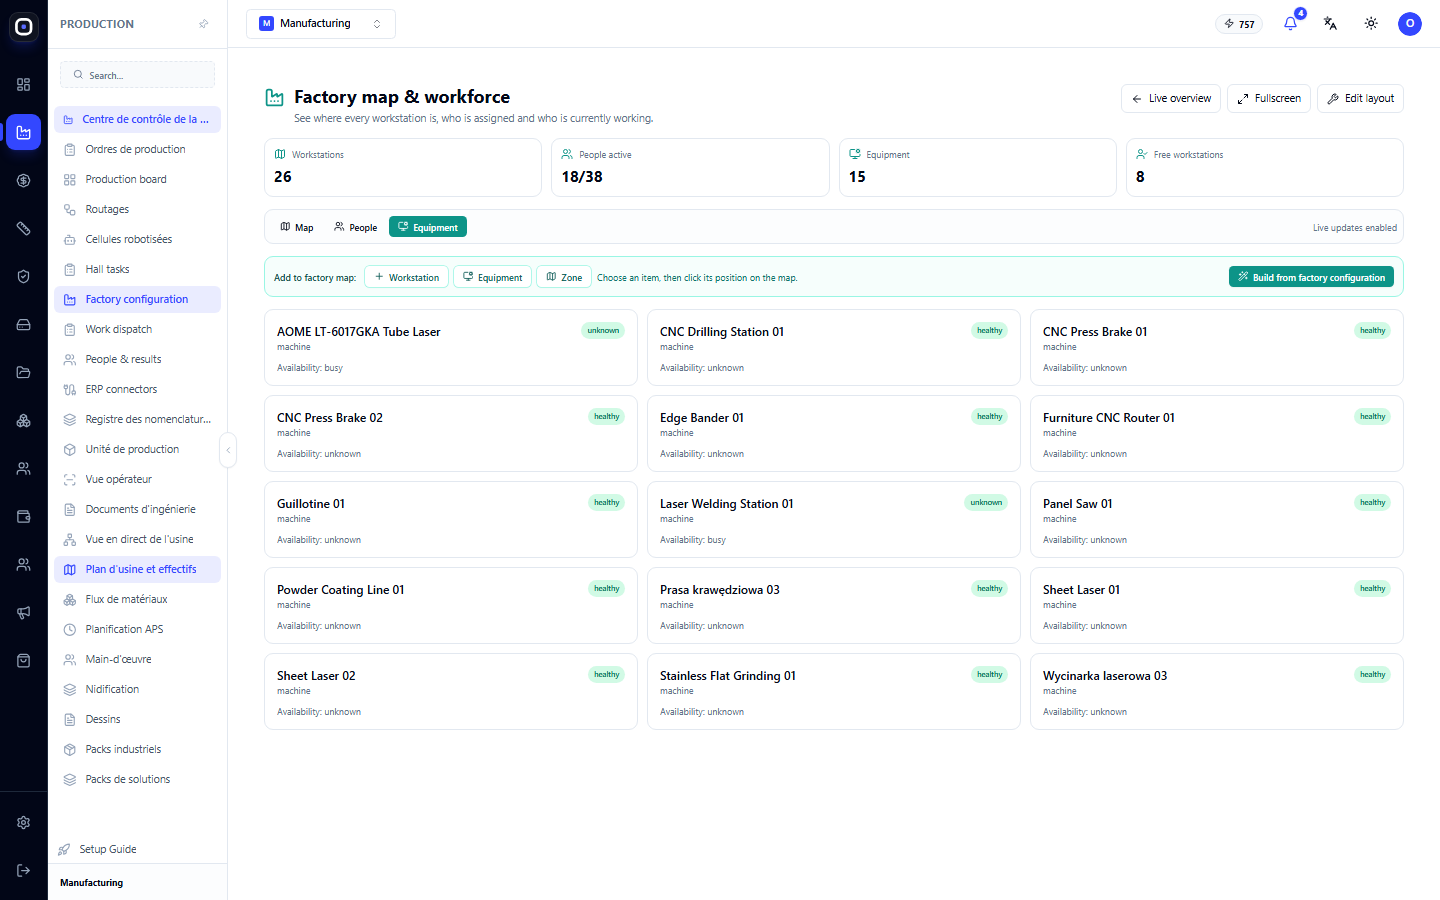
Task: Open ERP connectors in the sidebar
Action: point(138,389)
